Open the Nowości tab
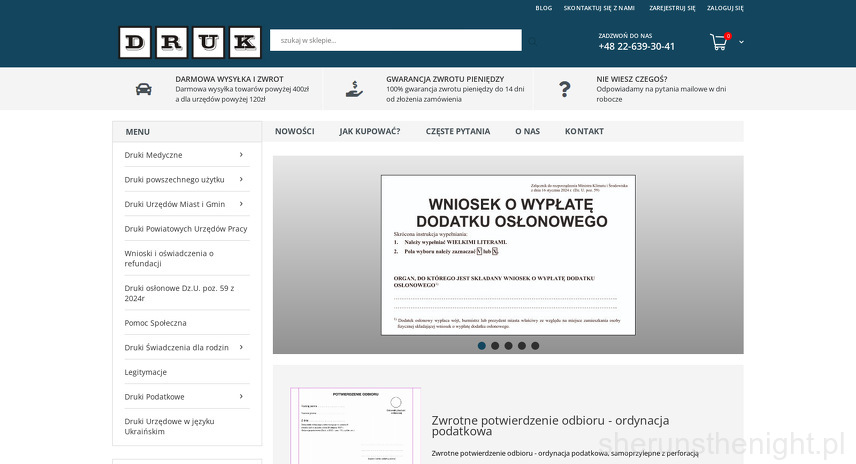 [294, 131]
